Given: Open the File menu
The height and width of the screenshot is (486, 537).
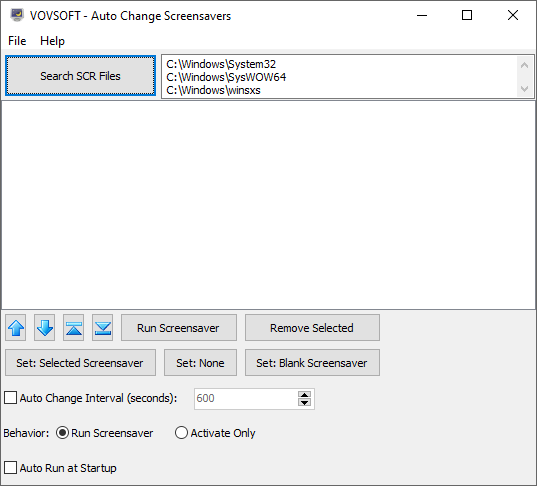Looking at the screenshot, I should pyautogui.click(x=17, y=41).
